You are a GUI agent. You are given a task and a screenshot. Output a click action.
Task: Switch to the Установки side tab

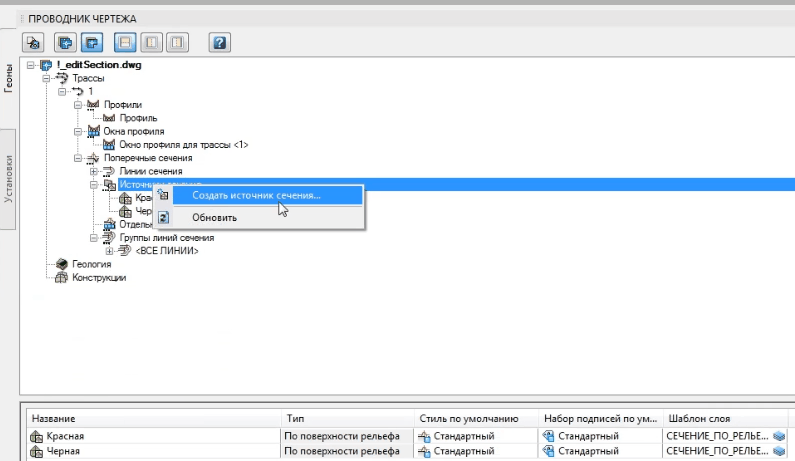[9, 180]
